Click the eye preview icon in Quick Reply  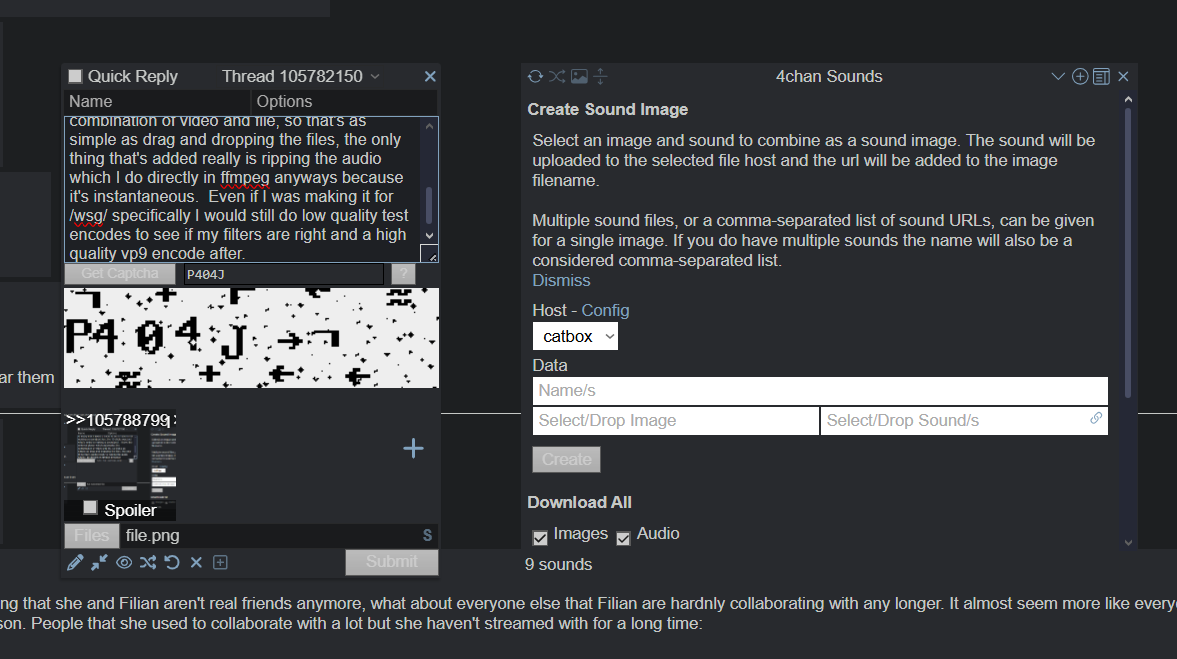point(124,562)
